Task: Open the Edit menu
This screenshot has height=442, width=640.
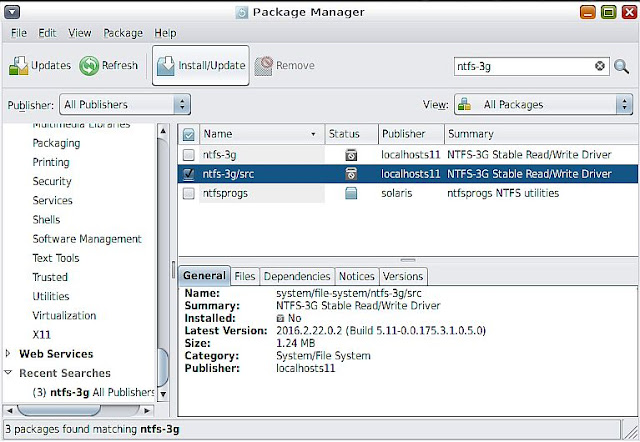Action: [x=47, y=33]
